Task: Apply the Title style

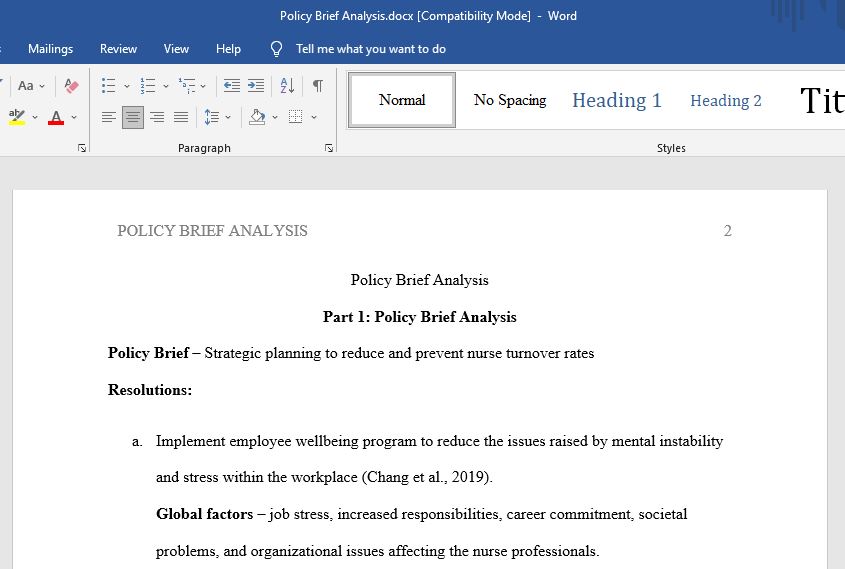Action: (x=821, y=100)
